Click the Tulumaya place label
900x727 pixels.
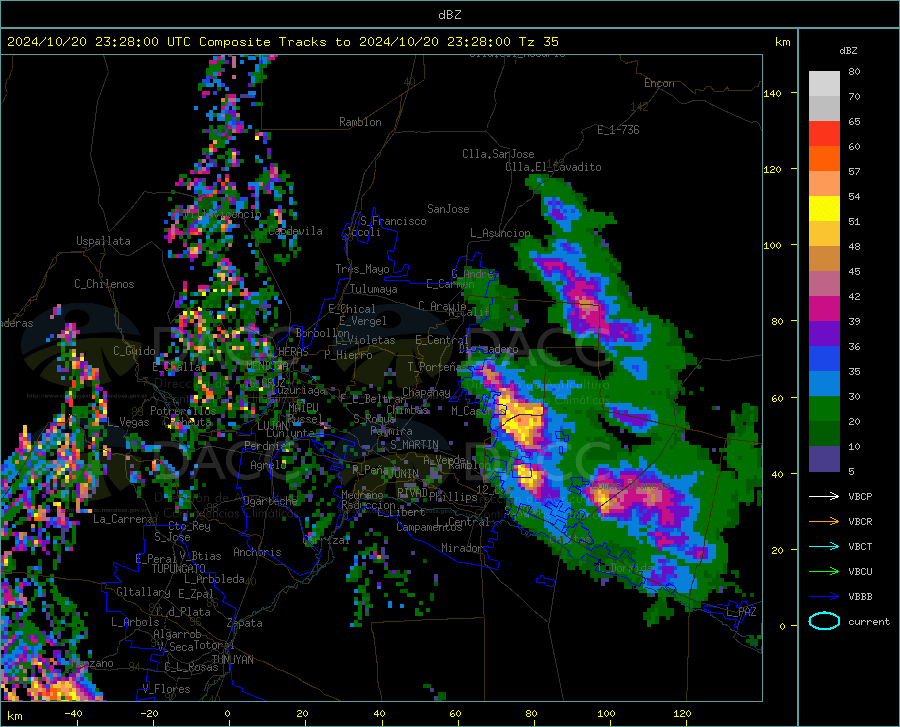tap(373, 289)
